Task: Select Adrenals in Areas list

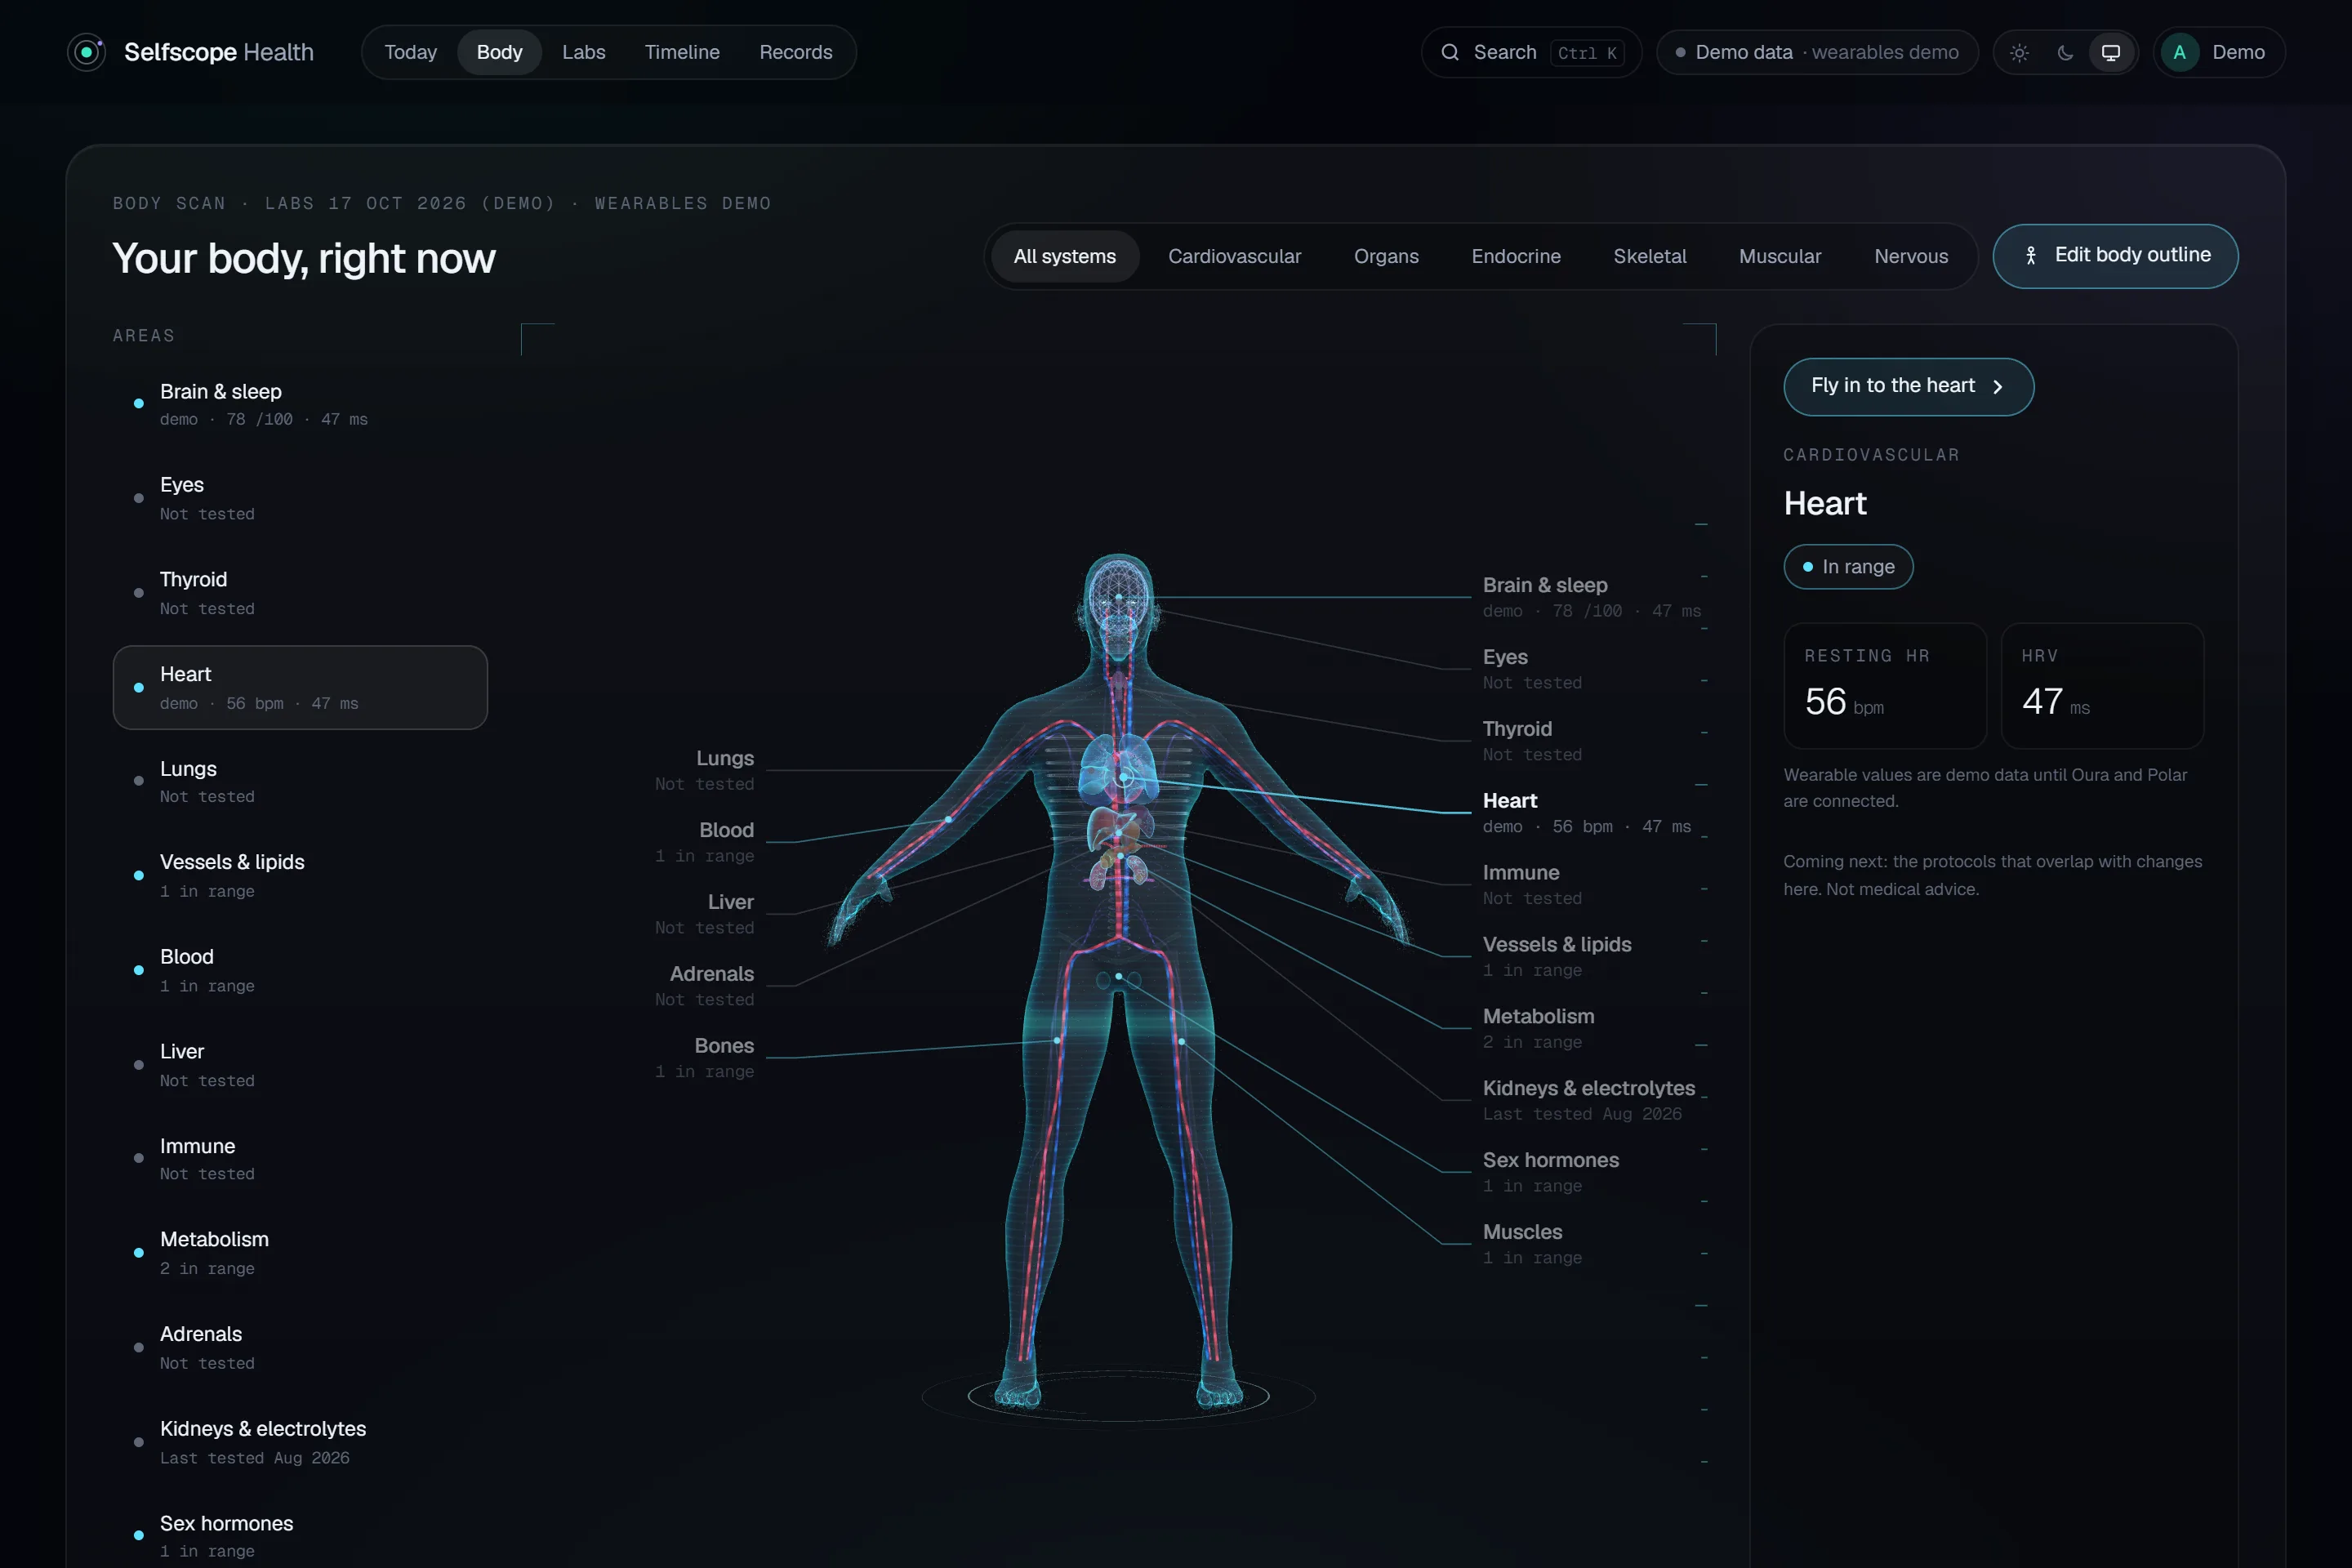Action: click(x=300, y=1347)
